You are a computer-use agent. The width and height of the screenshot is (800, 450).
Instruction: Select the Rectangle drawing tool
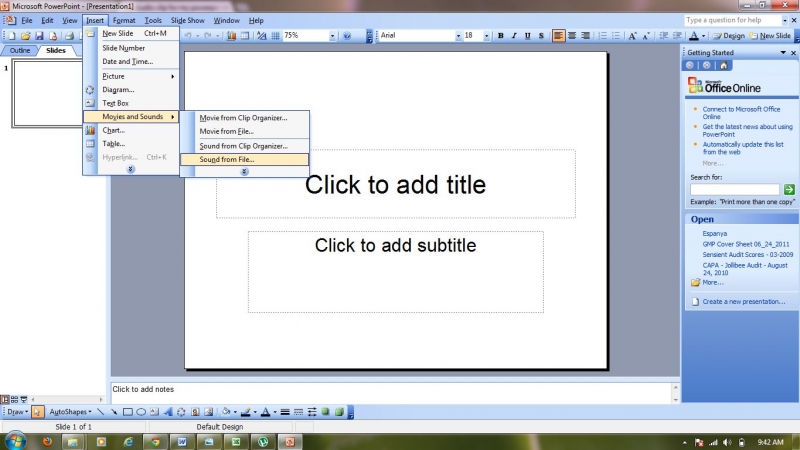(x=128, y=411)
